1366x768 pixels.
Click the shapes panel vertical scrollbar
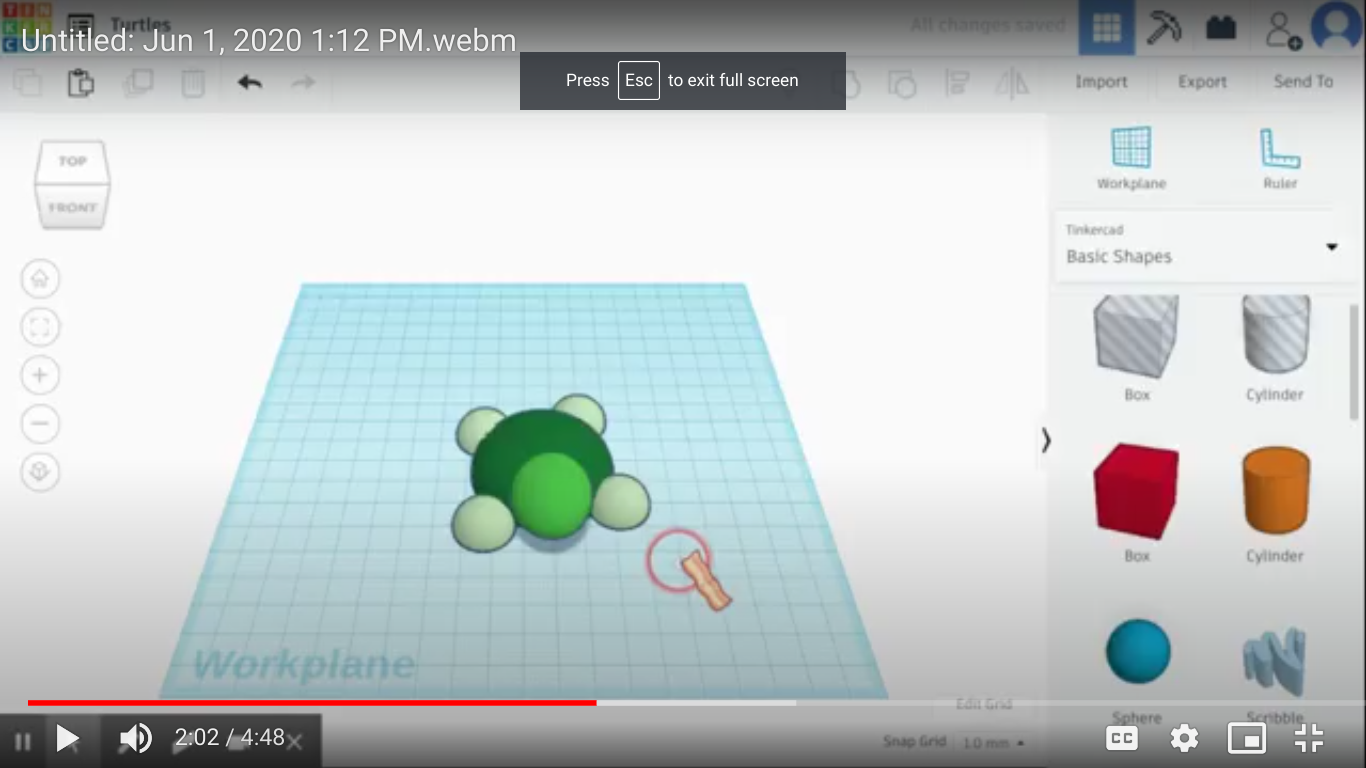(1354, 360)
